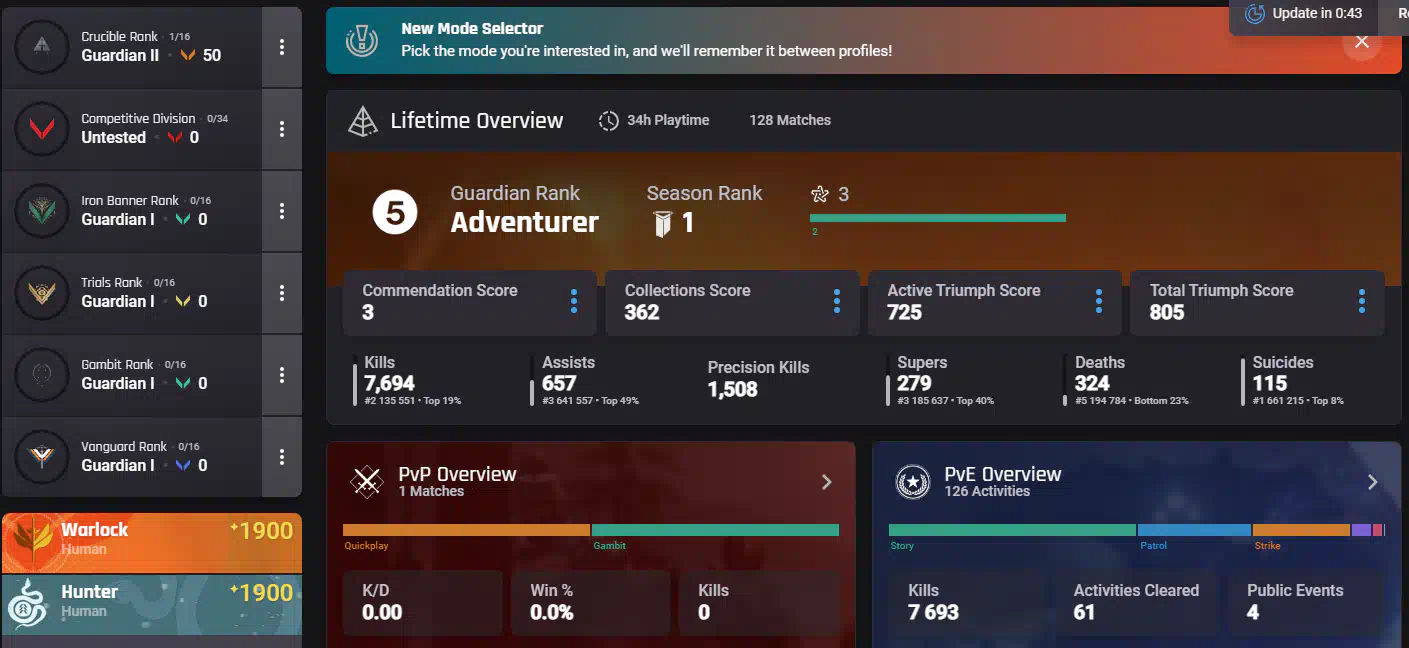Click the Trials Rank yellow chevron points icon
This screenshot has width=1409, height=648.
[x=183, y=301]
